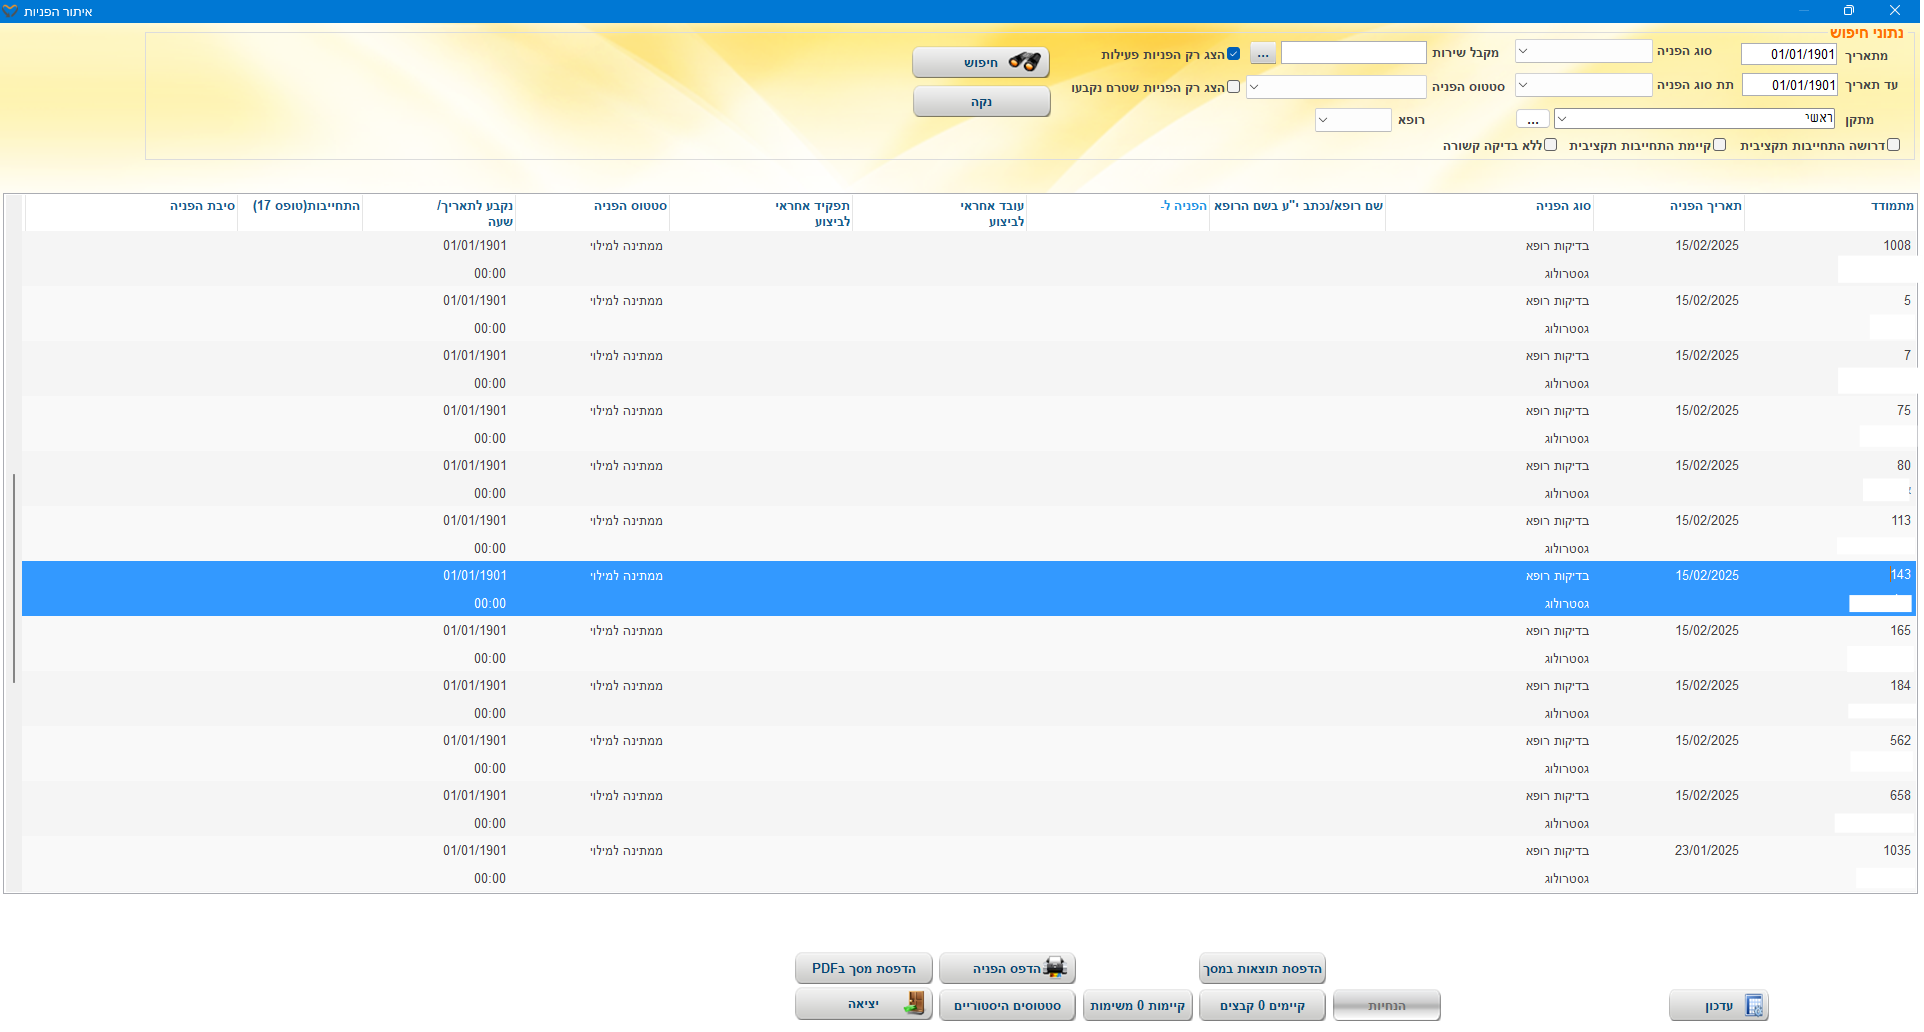Screen dimensions: 1924x1032
Task: Click date 23/01/2025 in row 1035
Action: coord(1706,851)
